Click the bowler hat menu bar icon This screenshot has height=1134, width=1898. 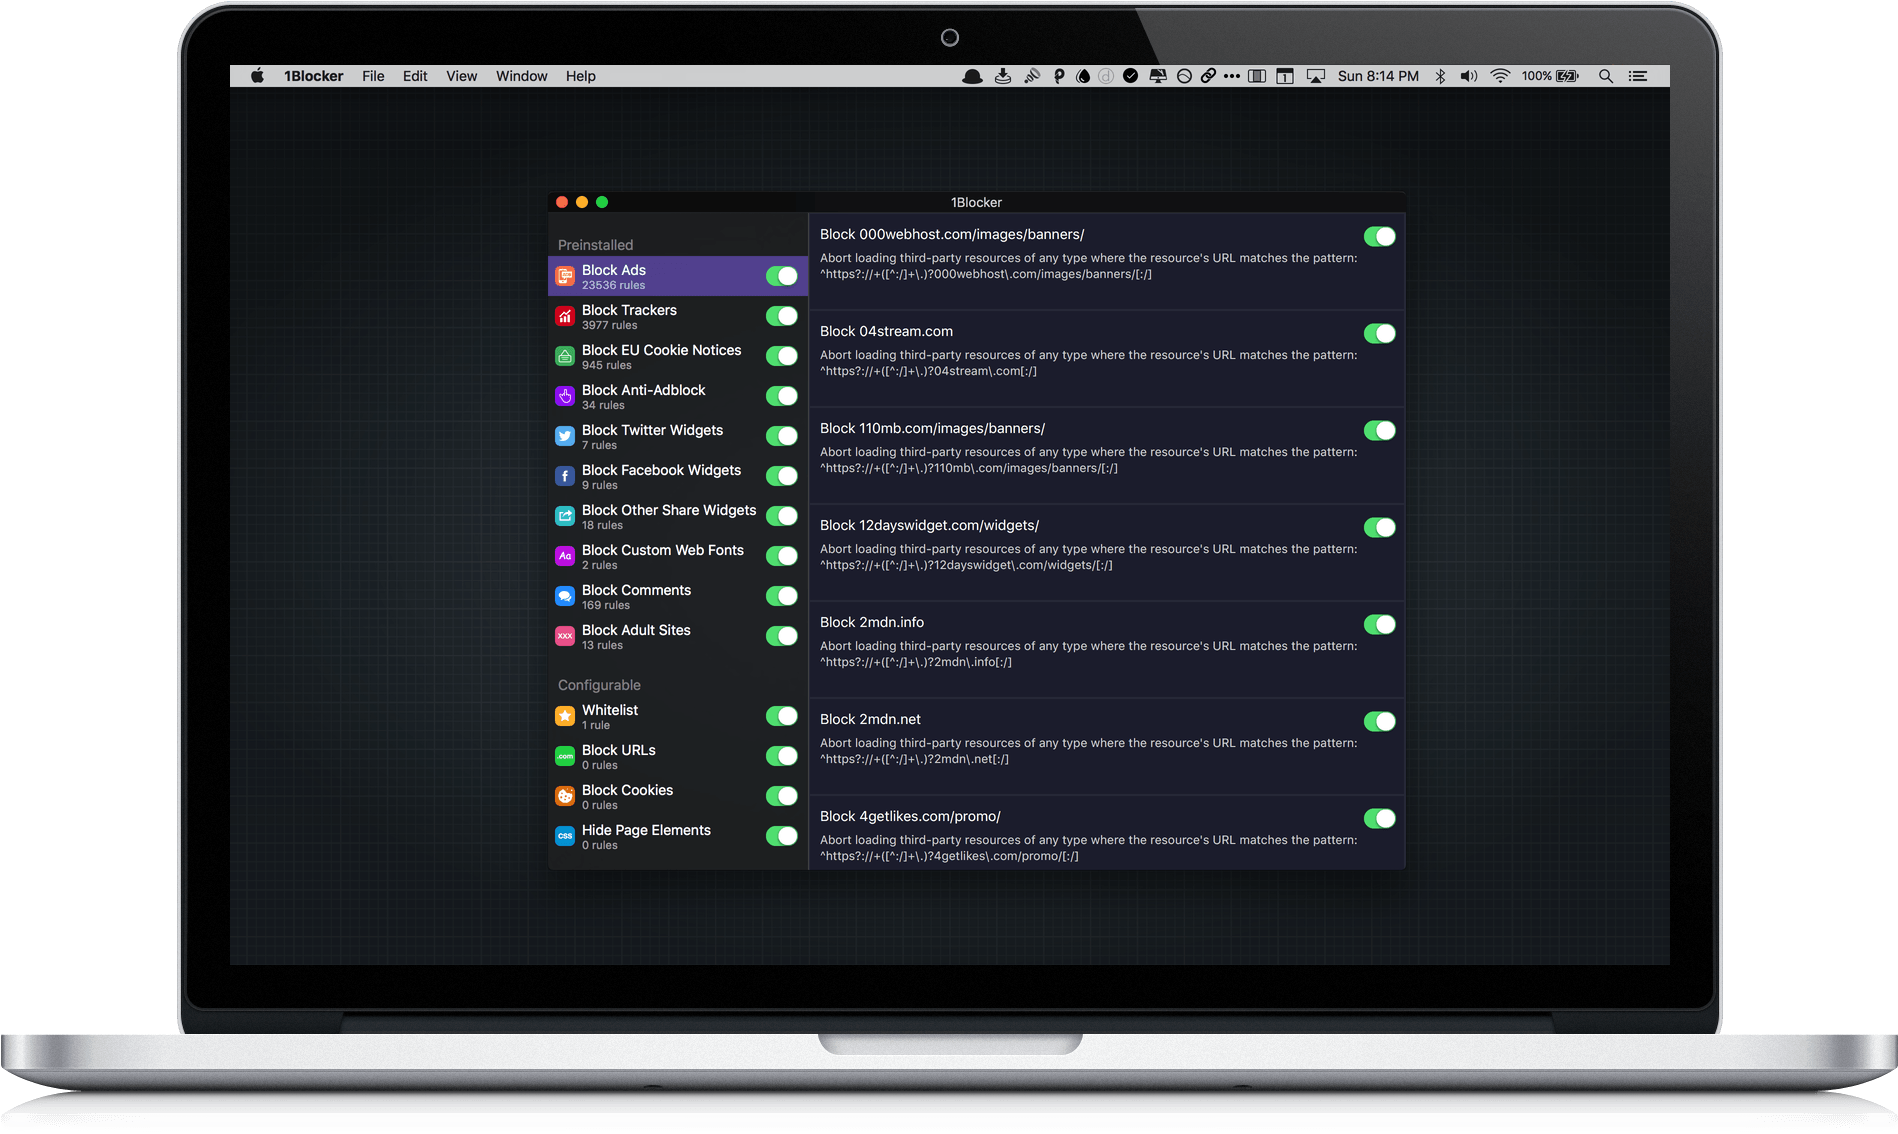(x=972, y=76)
